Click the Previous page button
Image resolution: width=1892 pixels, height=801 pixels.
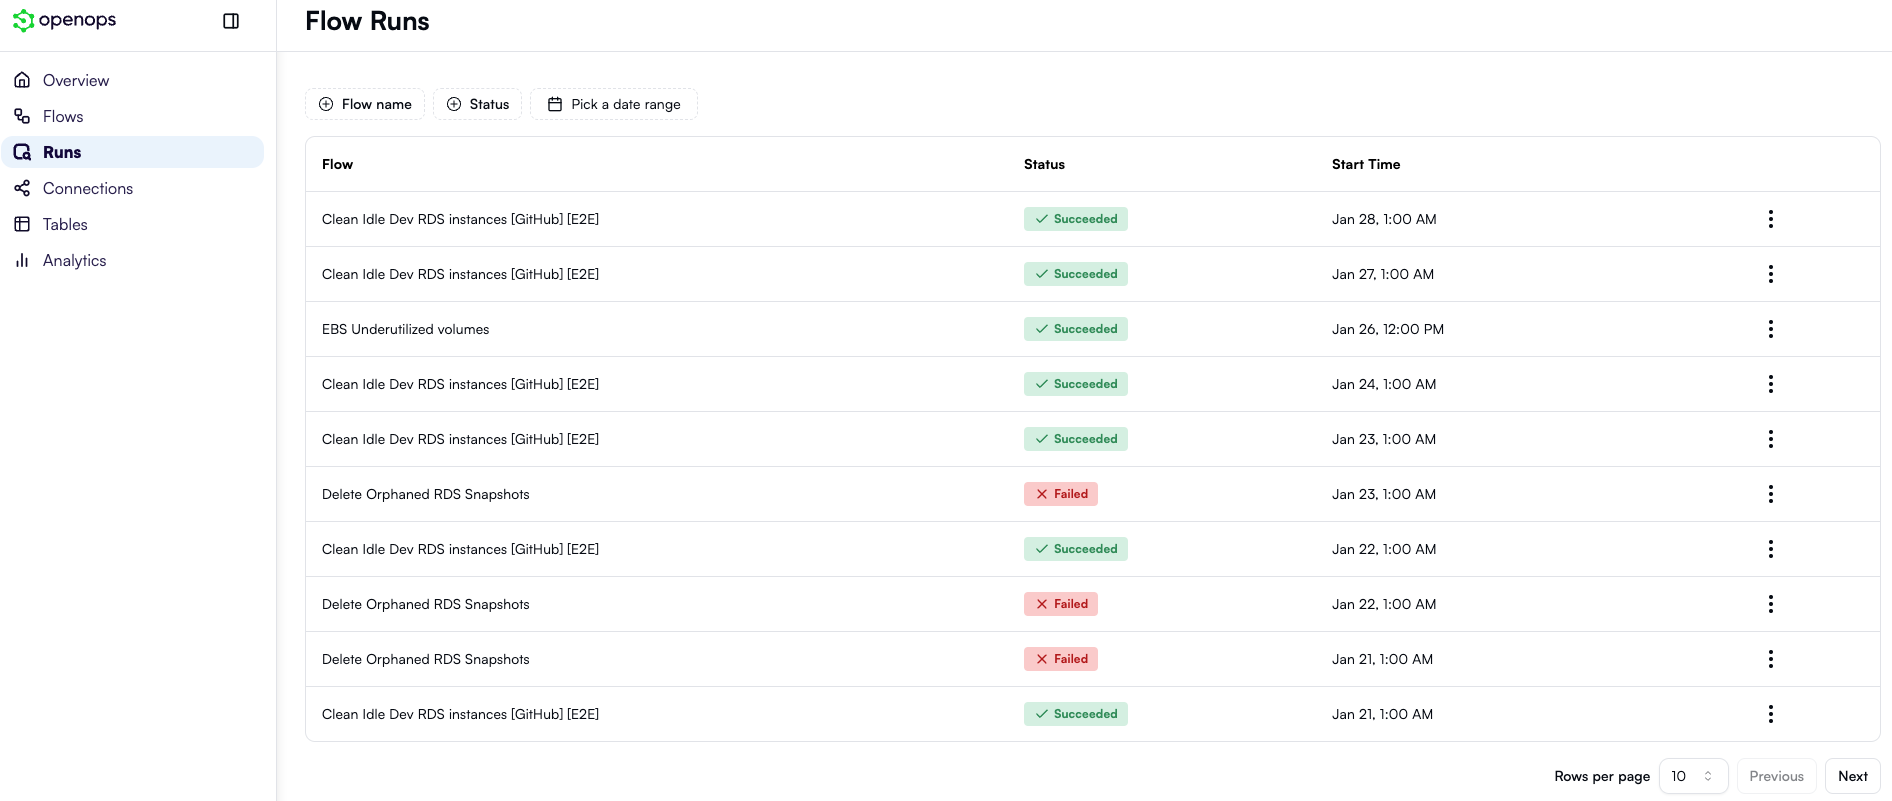(1776, 776)
